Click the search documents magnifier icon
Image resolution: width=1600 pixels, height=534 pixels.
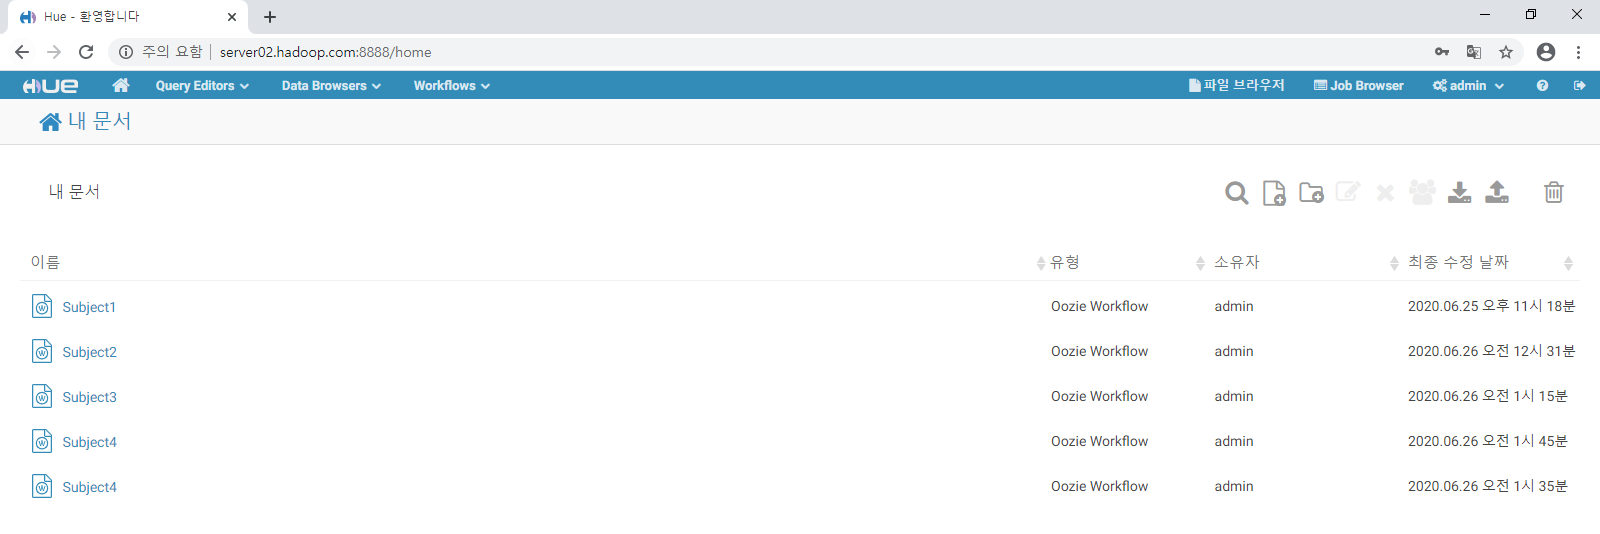pyautogui.click(x=1237, y=193)
